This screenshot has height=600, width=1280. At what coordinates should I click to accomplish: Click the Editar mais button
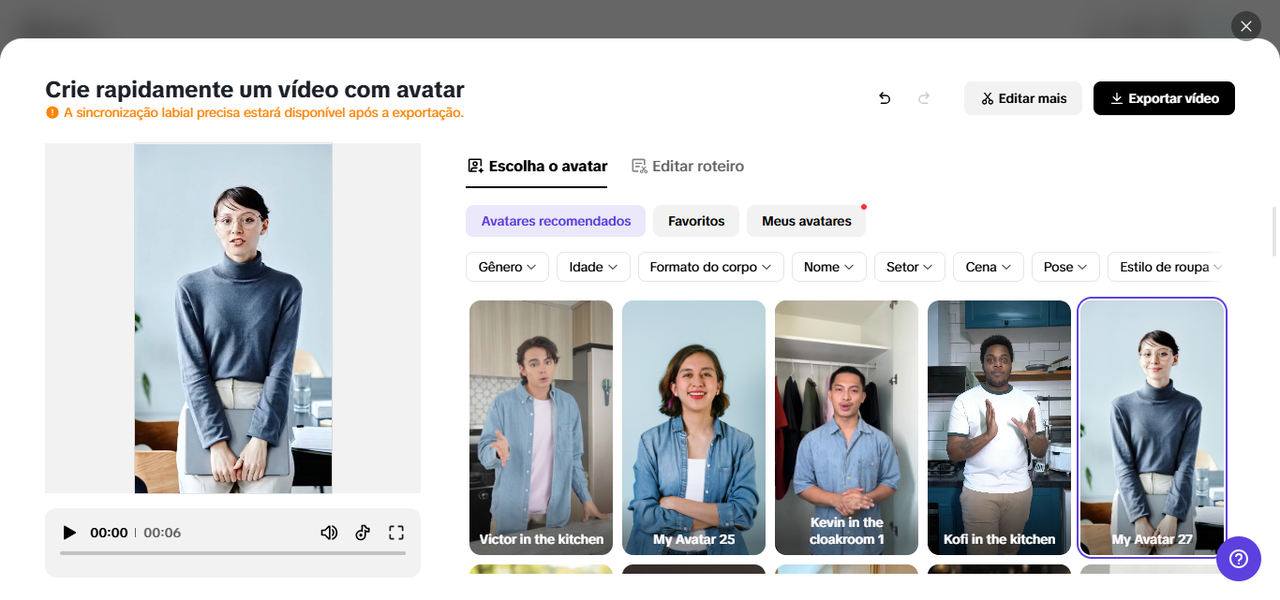[x=1022, y=98]
